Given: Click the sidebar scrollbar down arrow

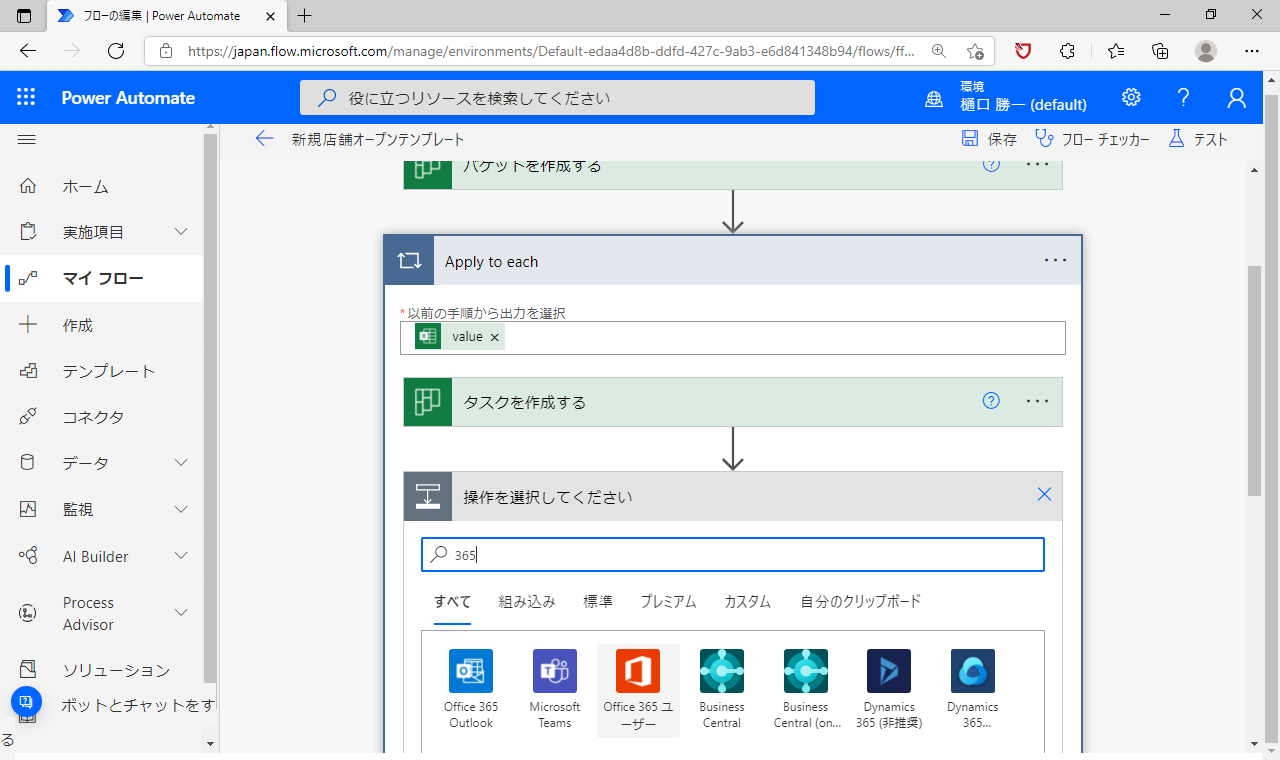Looking at the screenshot, I should click(210, 744).
